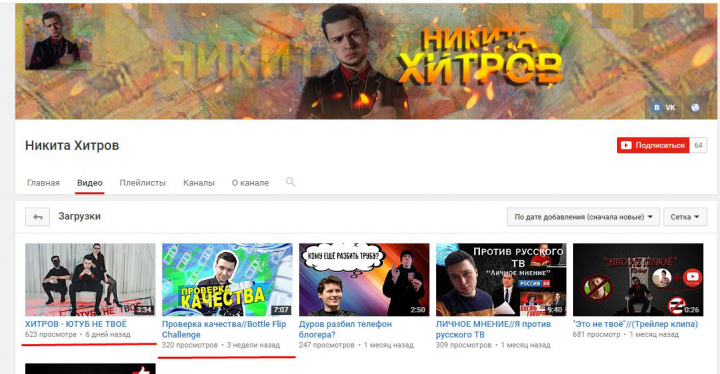Viewport: 720px width, 374px height.
Task: Click the 3 недели назад timestamp
Action: click(253, 345)
